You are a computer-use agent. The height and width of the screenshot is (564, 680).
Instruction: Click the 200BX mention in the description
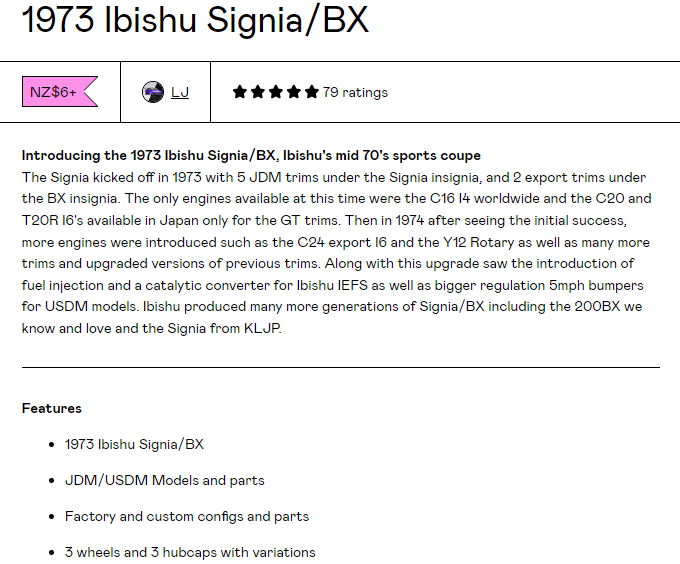pos(597,306)
